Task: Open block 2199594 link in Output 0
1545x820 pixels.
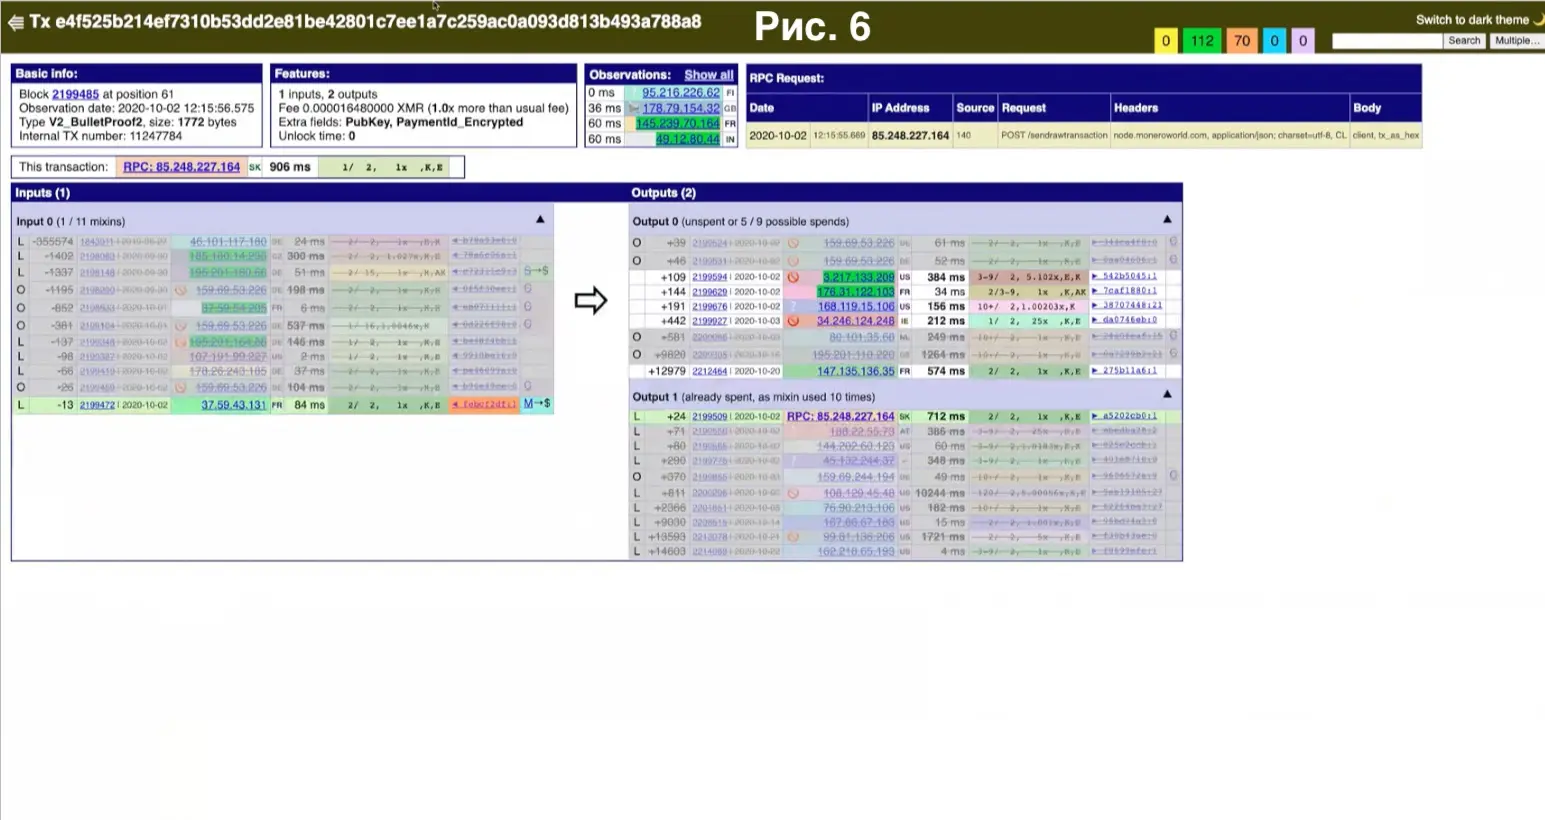Action: point(710,277)
